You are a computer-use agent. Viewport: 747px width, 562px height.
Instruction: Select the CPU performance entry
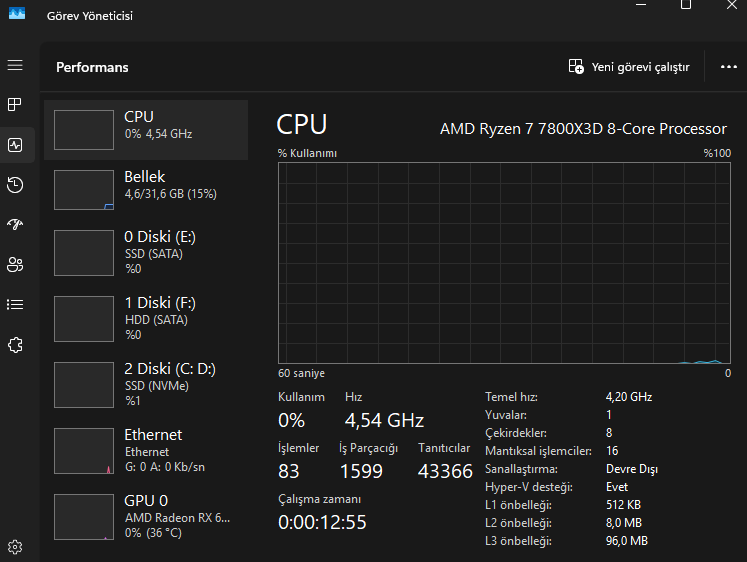pyautogui.click(x=146, y=130)
